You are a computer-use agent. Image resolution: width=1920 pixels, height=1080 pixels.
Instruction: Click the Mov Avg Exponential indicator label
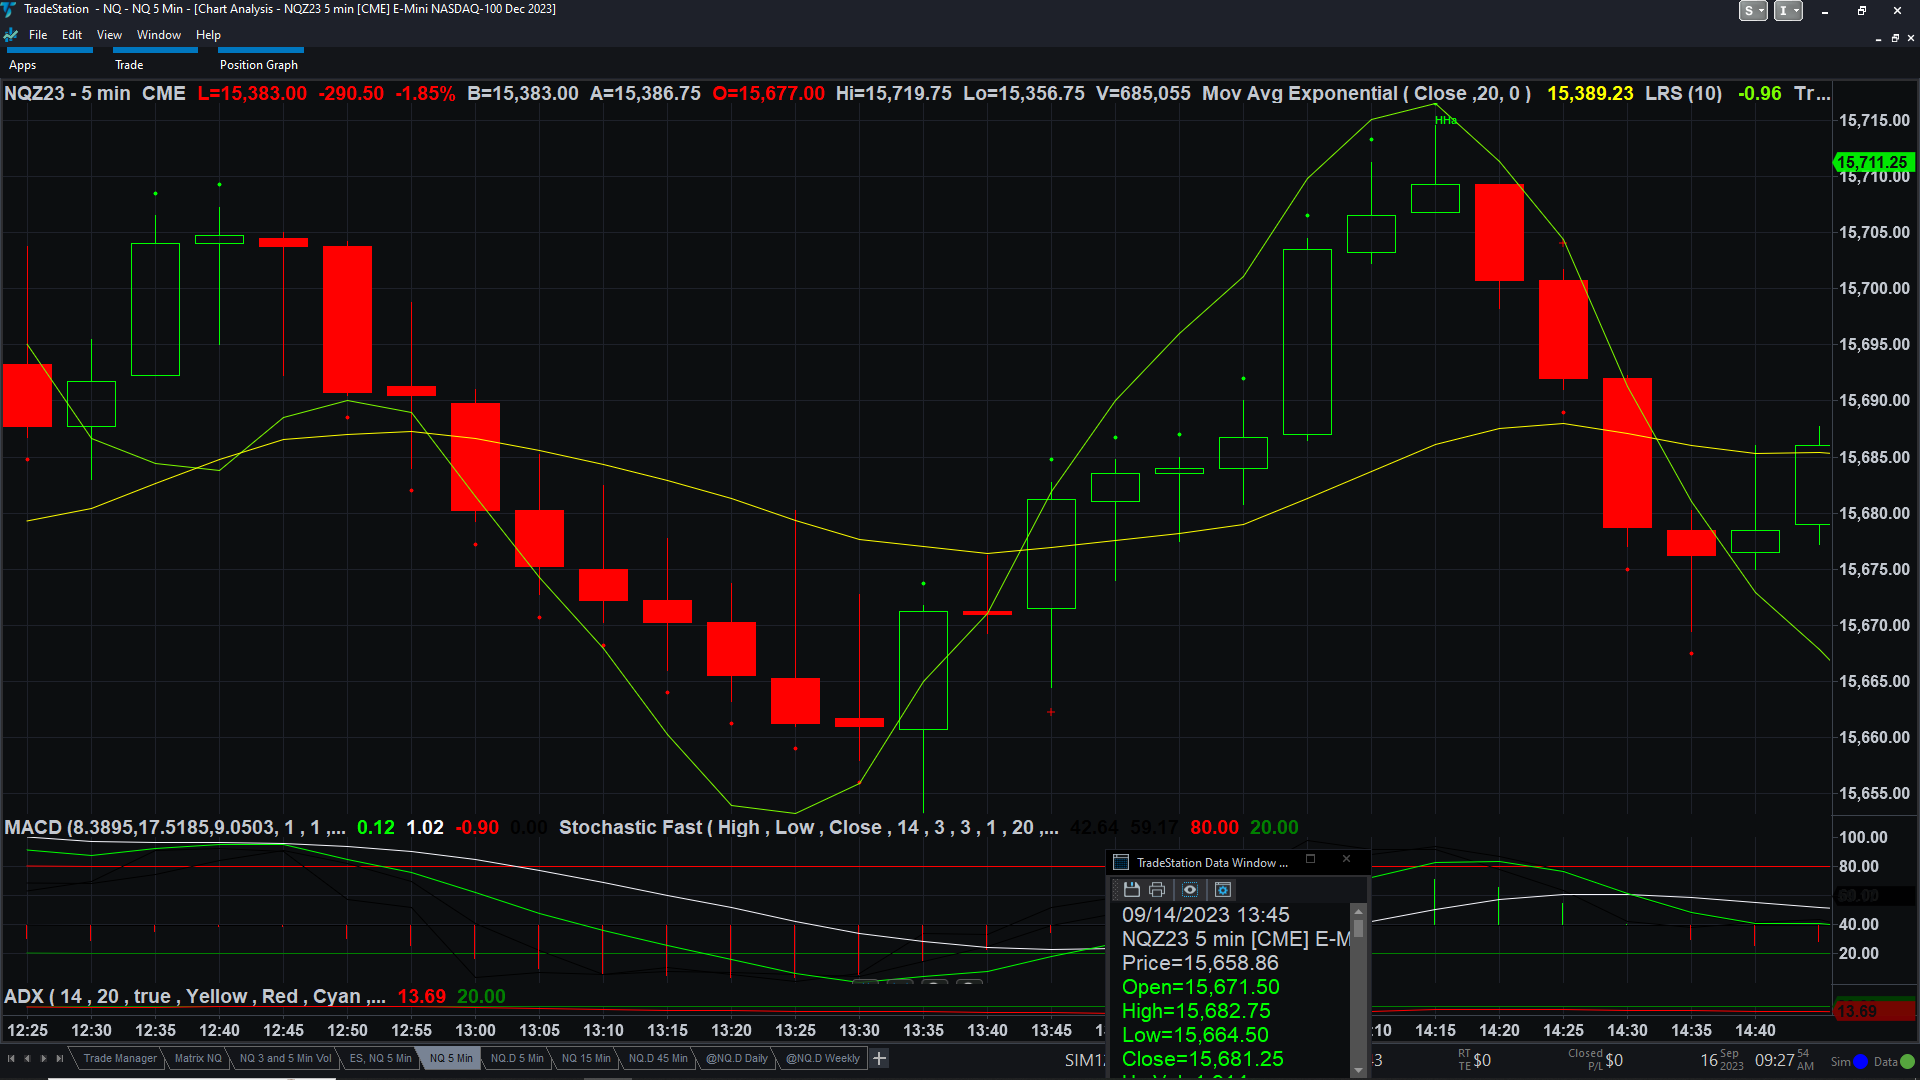click(1366, 94)
